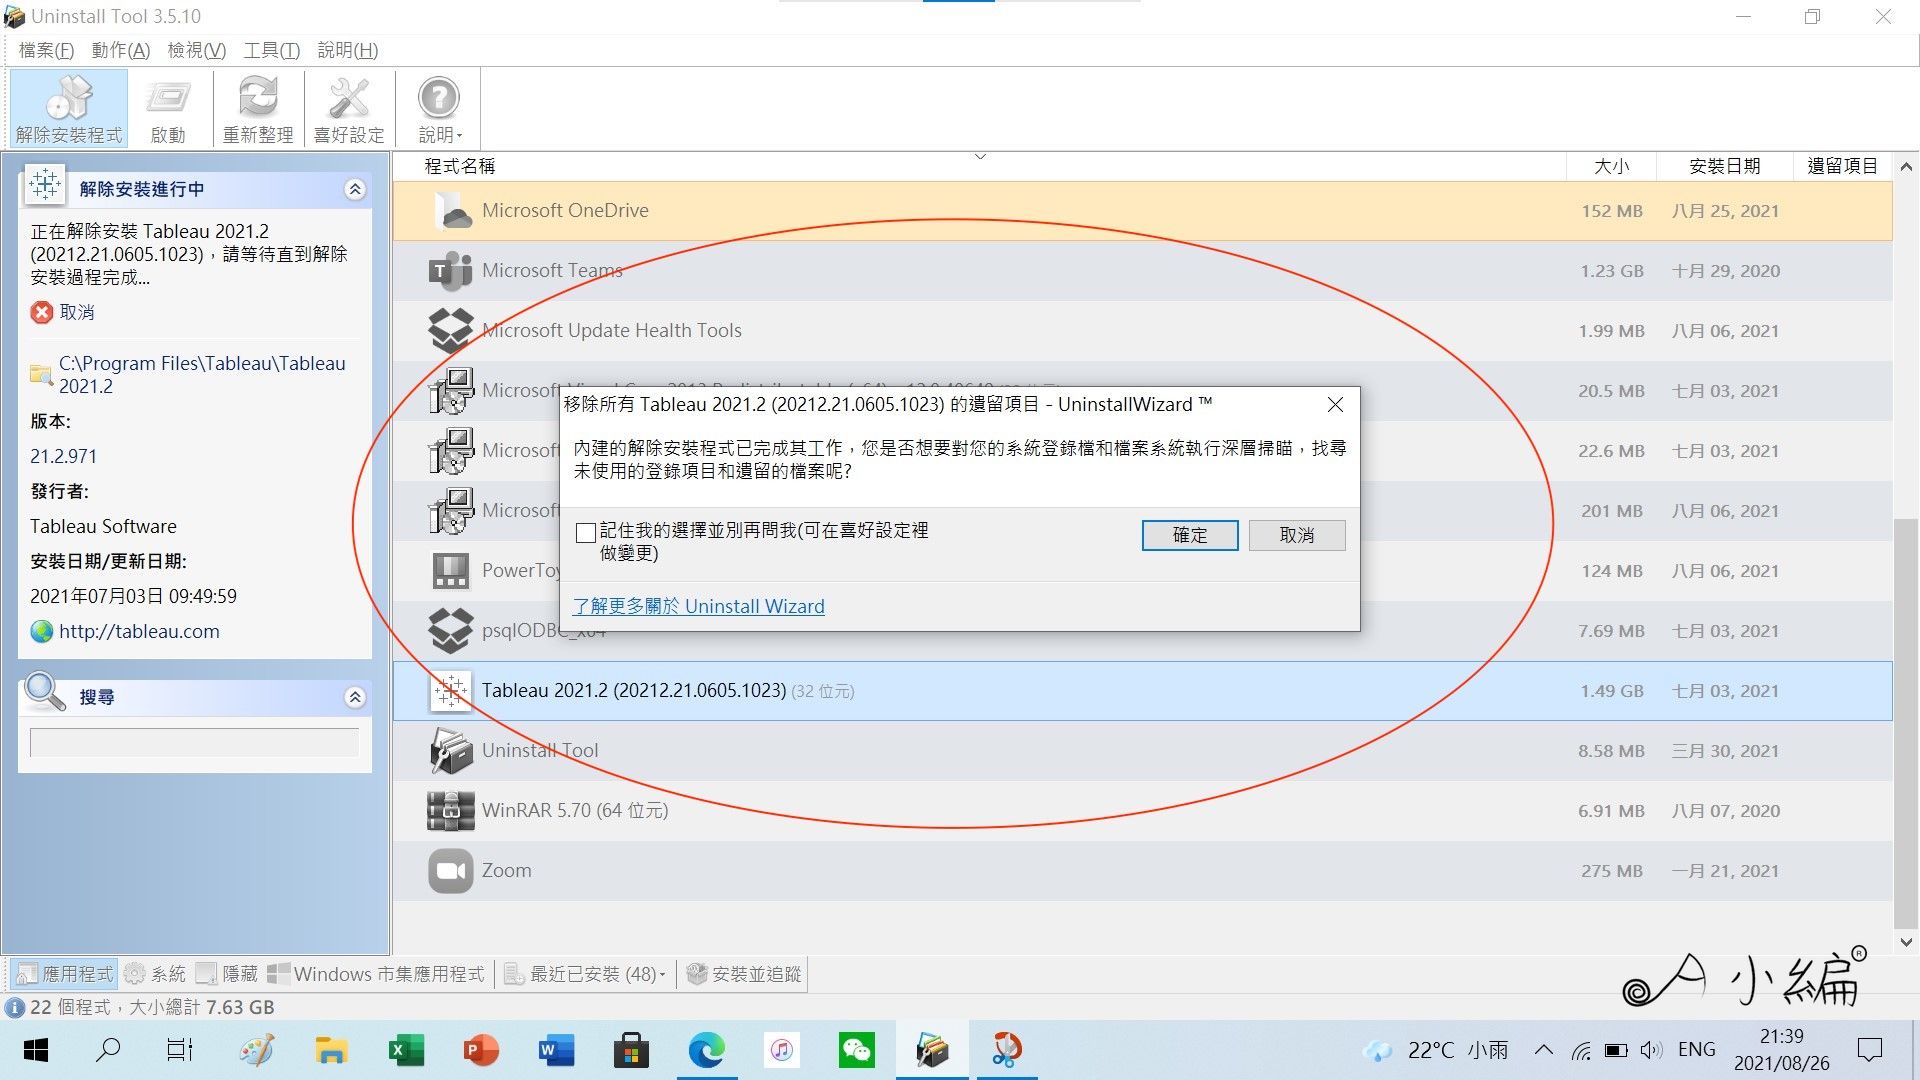Screen dimensions: 1920x1080
Task: Open File Explorer from taskbar
Action: [331, 1050]
